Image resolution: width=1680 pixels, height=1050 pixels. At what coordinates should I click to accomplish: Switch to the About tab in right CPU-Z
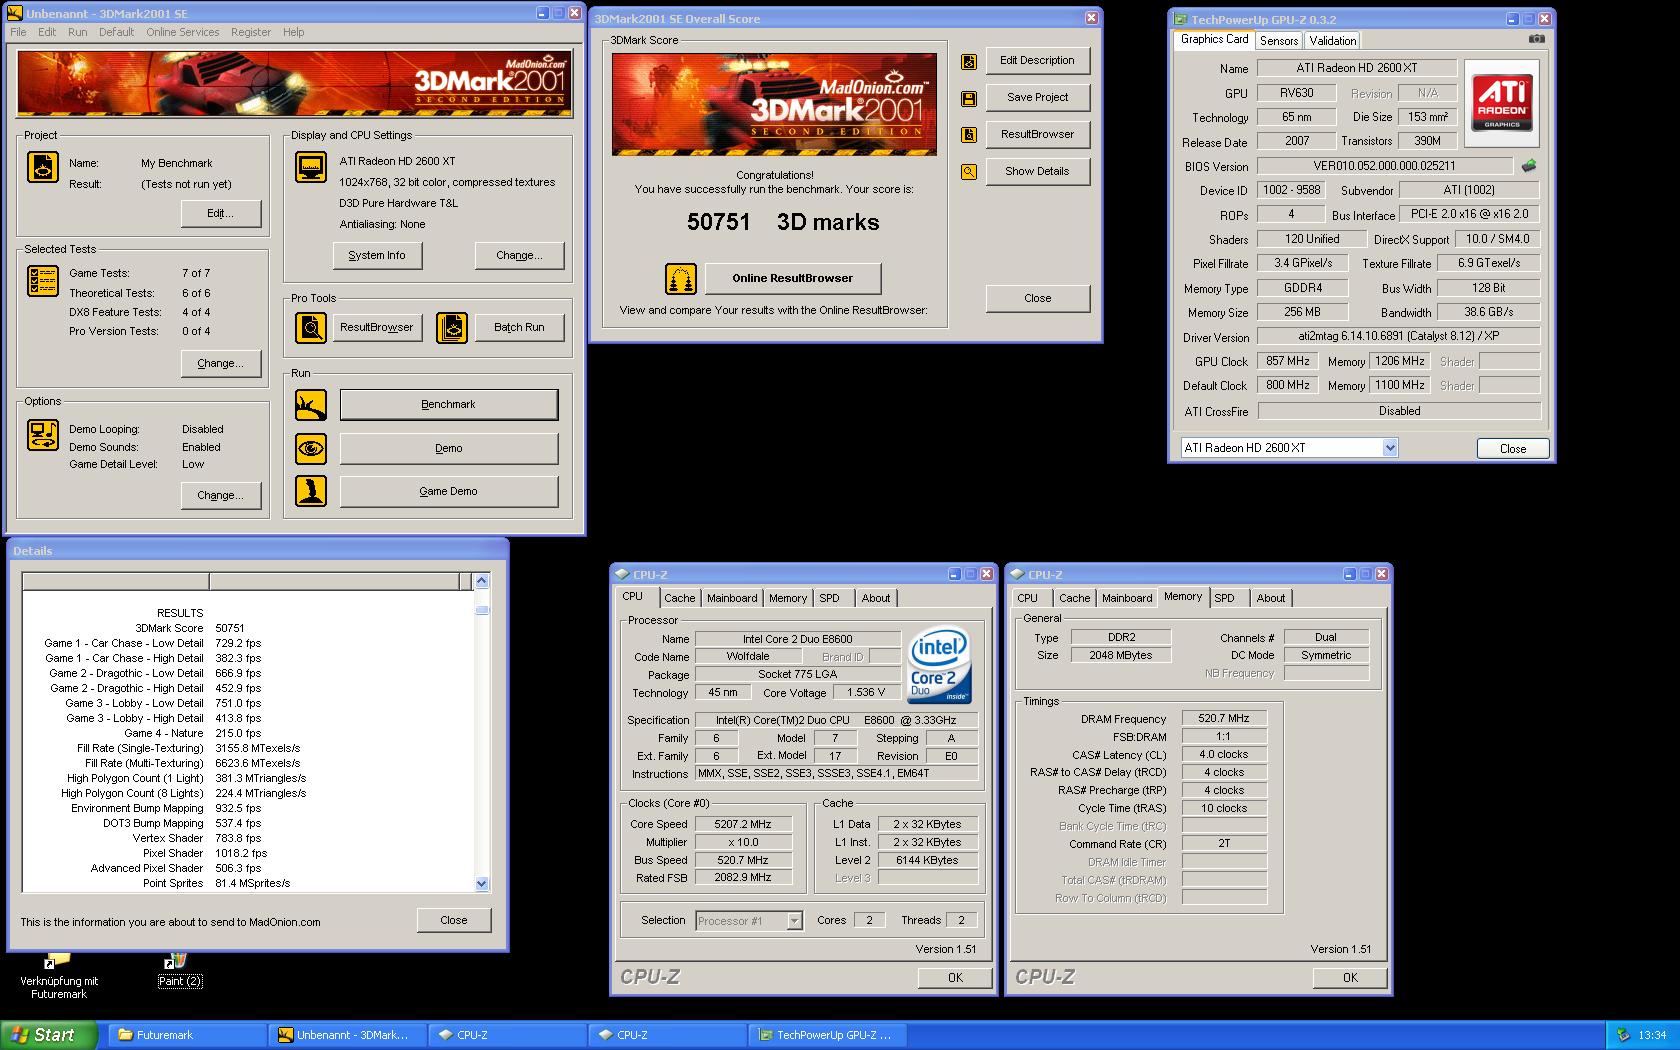[x=1271, y=598]
